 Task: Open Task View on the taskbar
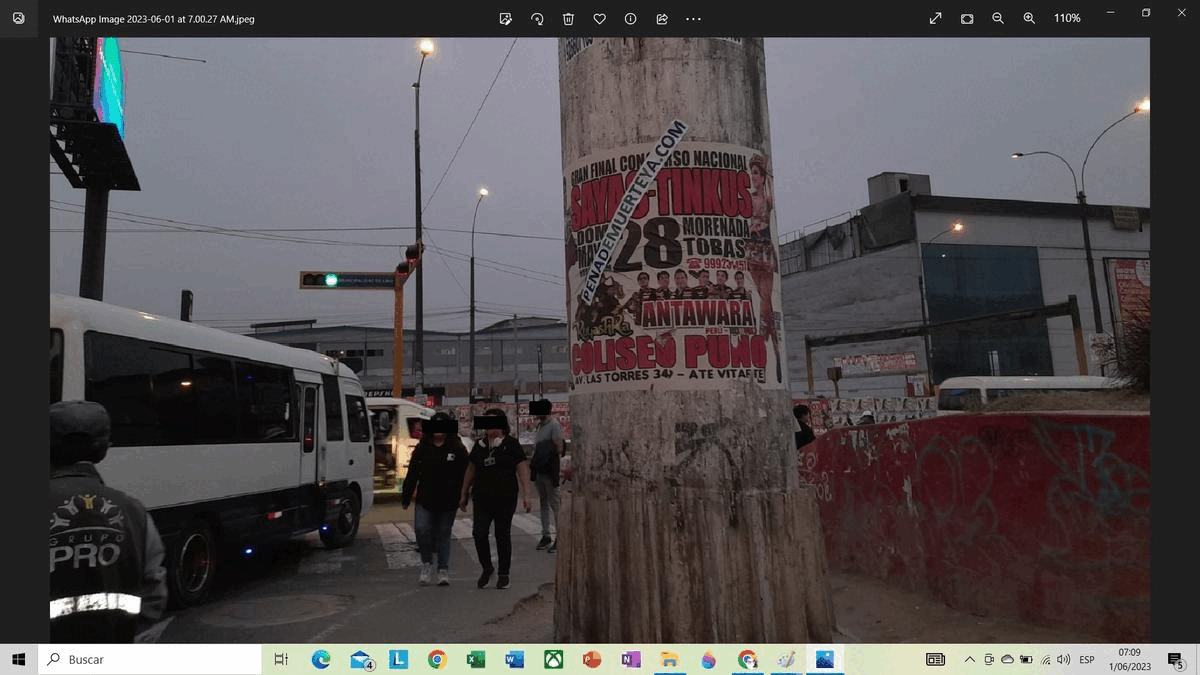pos(281,660)
